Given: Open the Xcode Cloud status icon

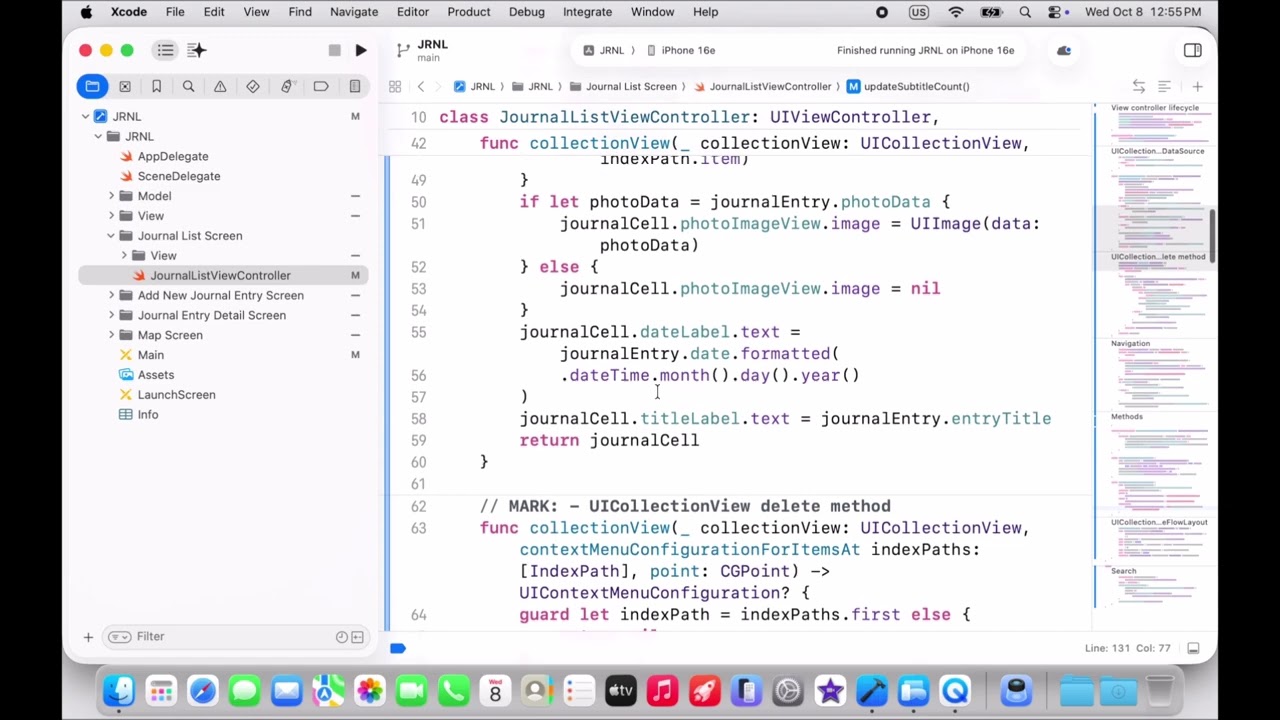Looking at the screenshot, I should point(1064,50).
